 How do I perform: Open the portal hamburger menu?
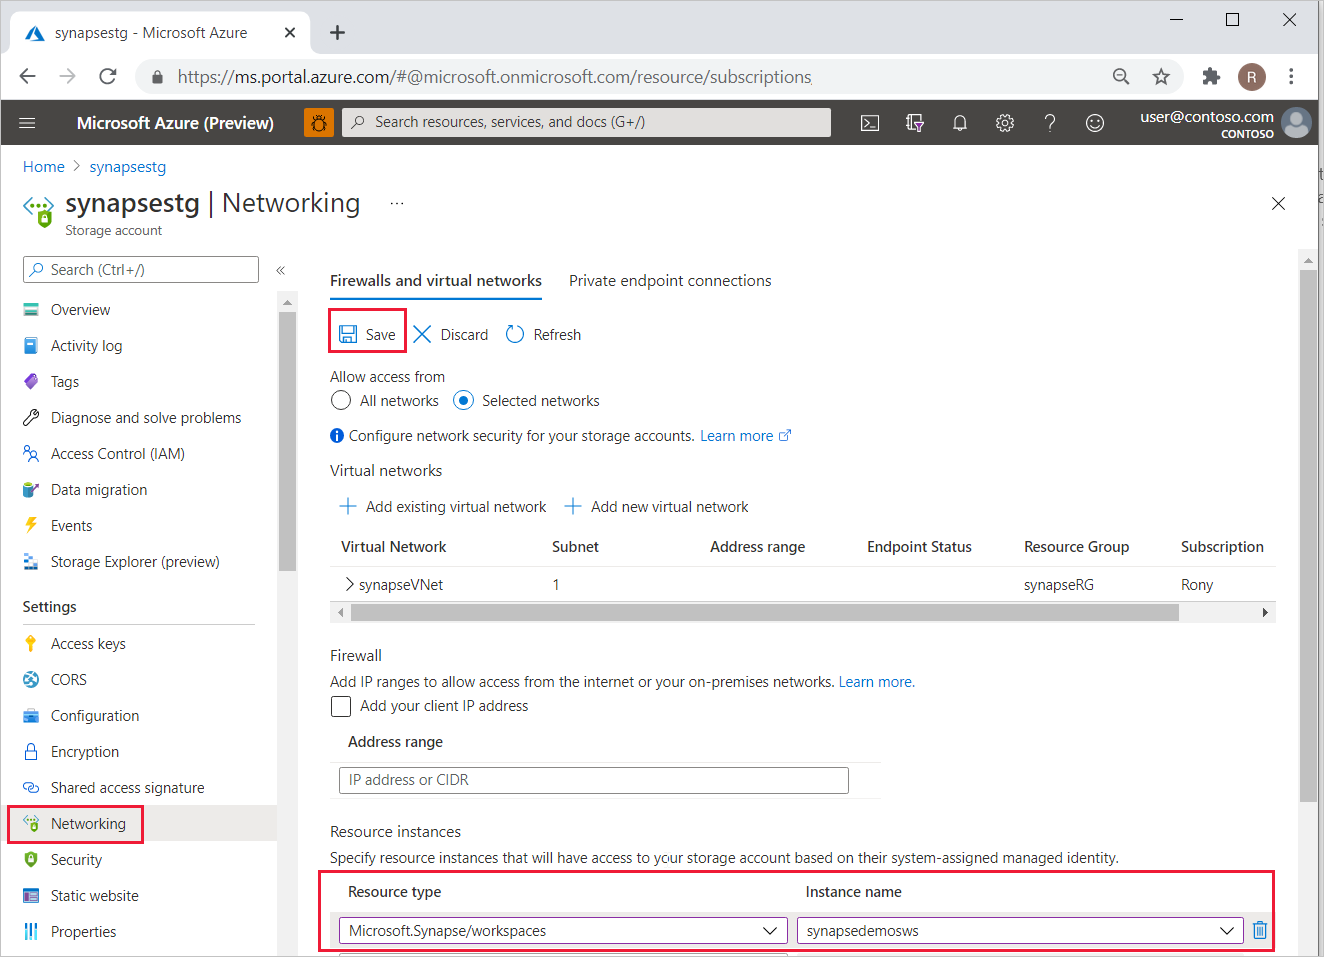tap(27, 123)
